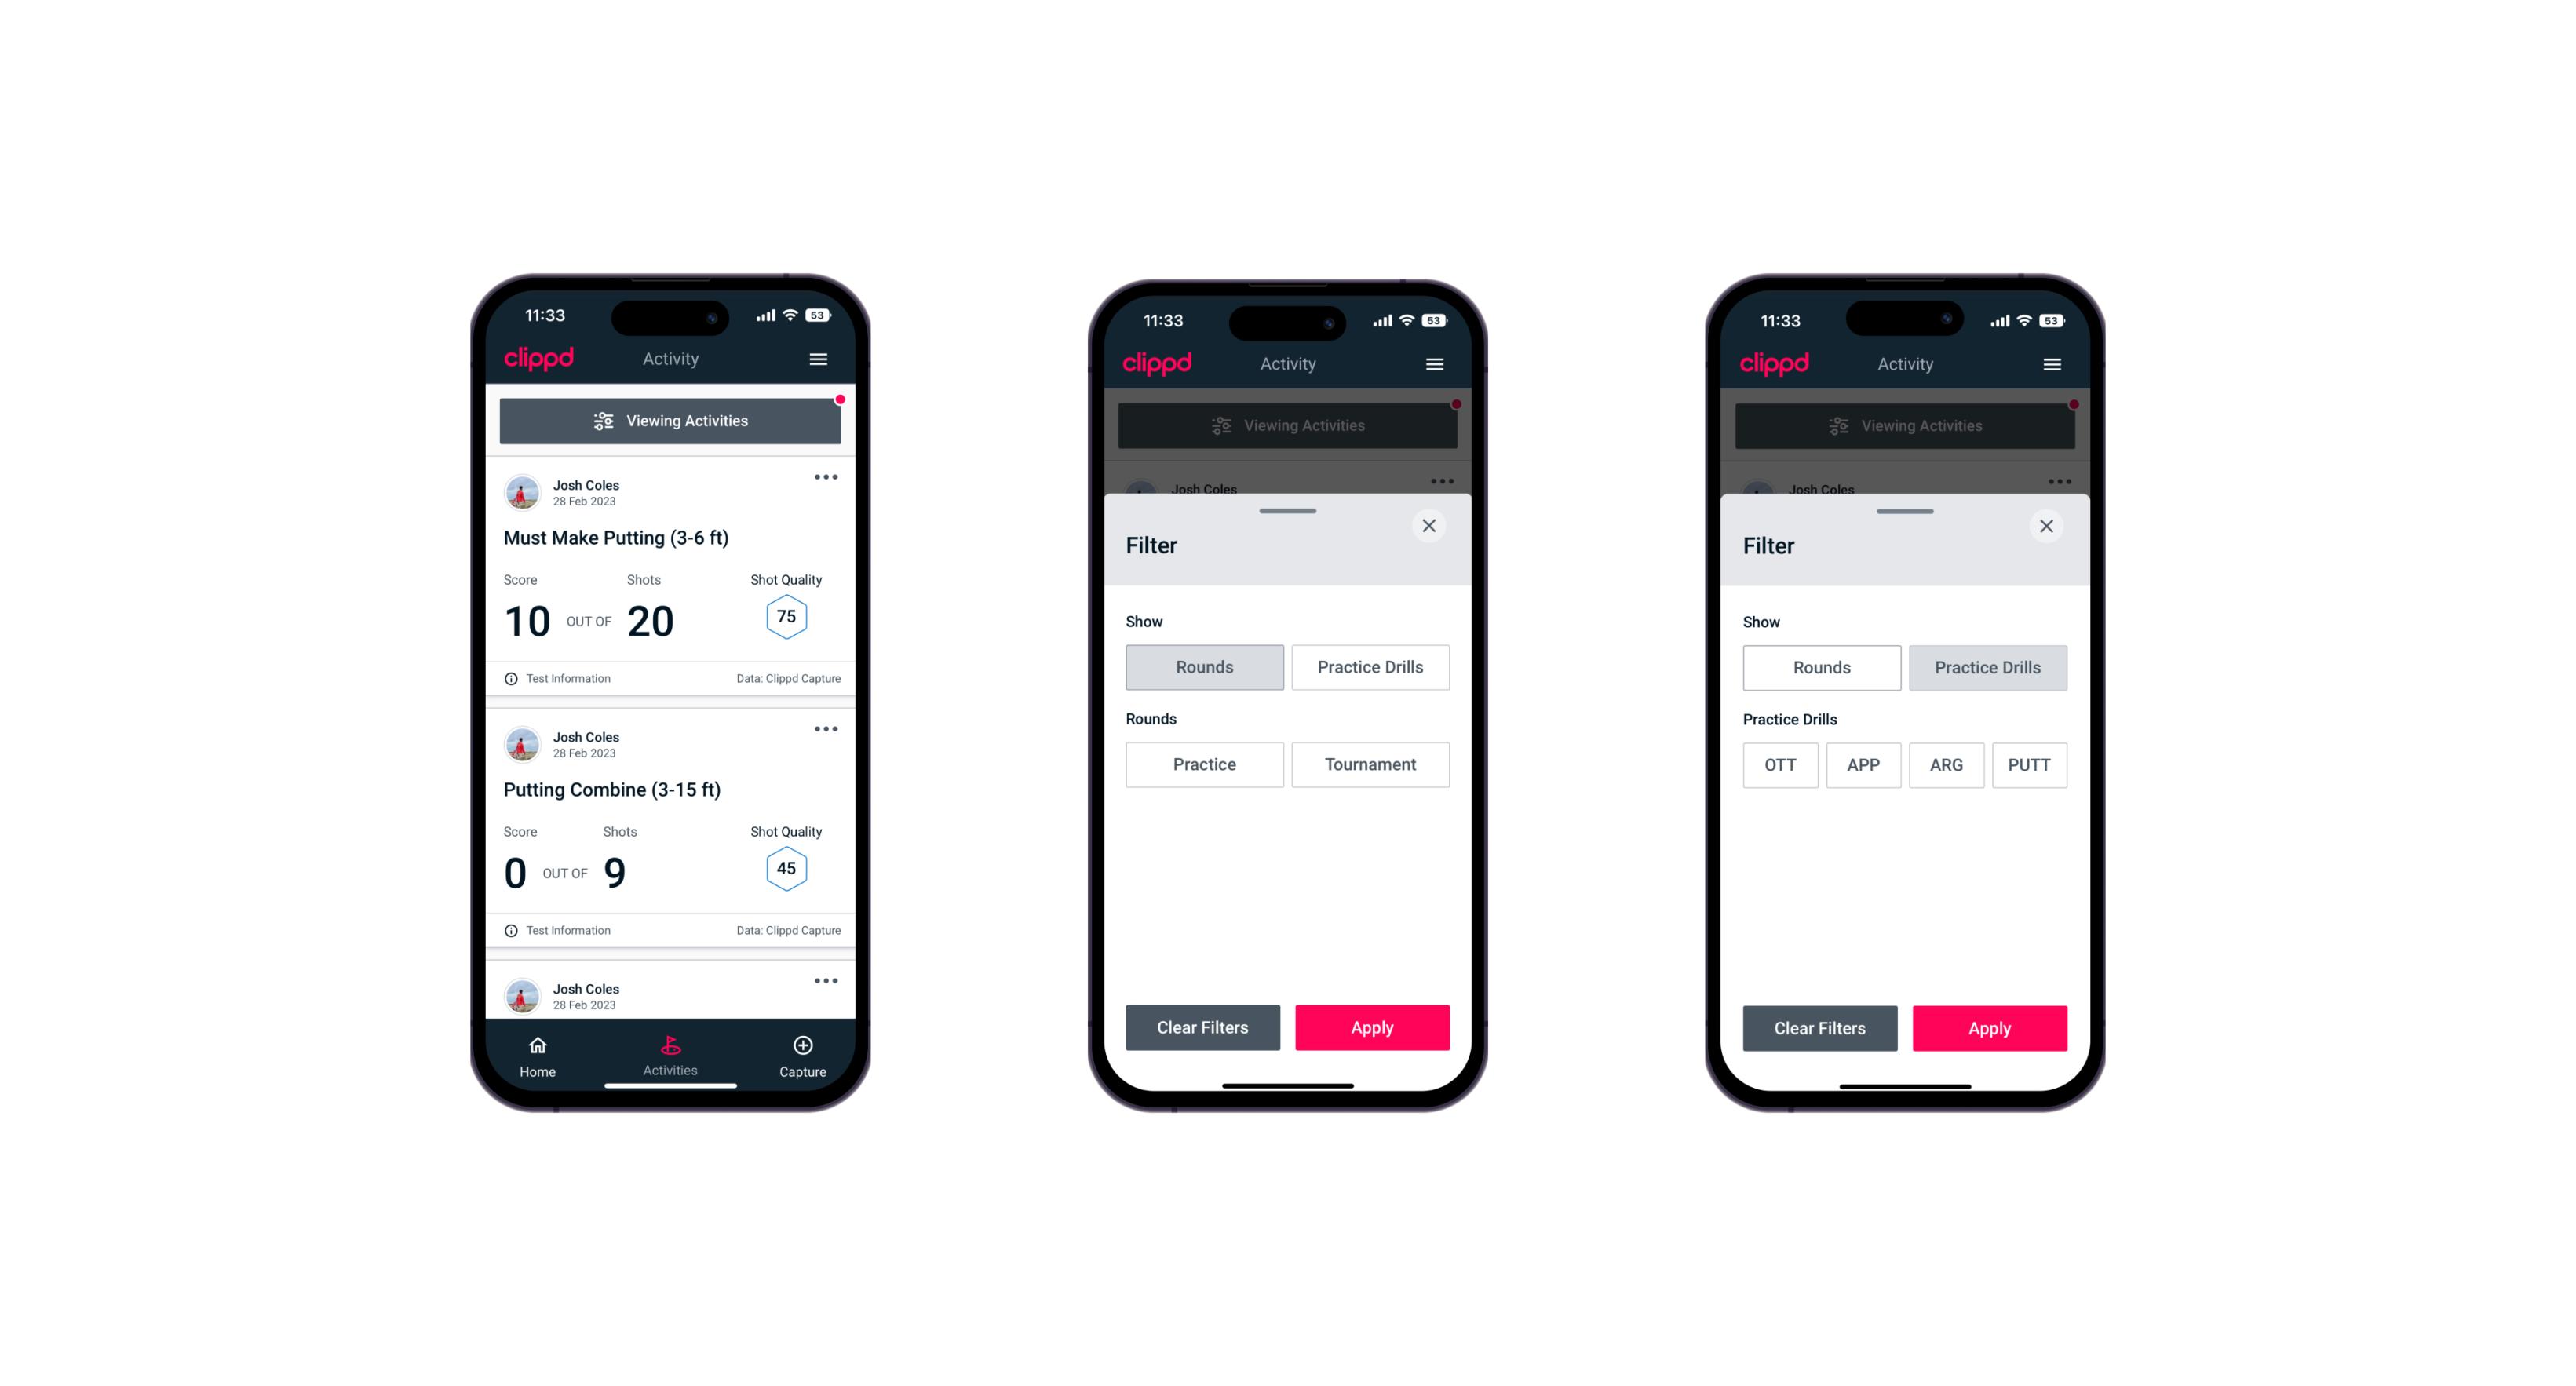Screen dimensions: 2576x1386
Task: Tap the three-dot overflow icon on first activity
Action: coord(825,478)
